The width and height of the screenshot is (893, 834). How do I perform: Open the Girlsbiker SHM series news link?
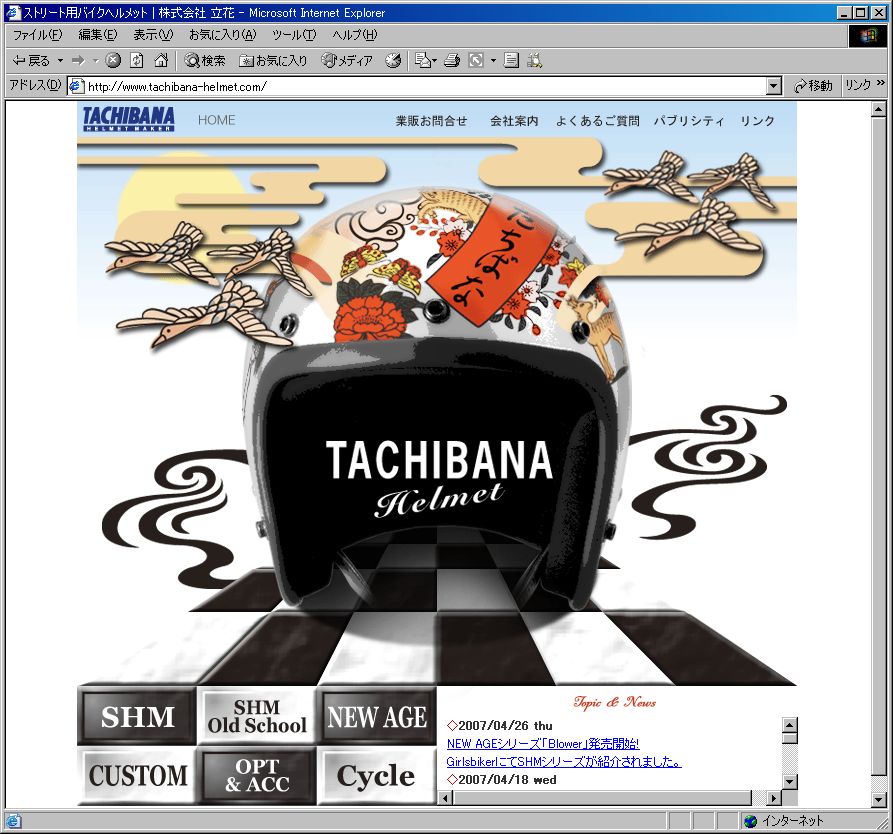pos(564,762)
